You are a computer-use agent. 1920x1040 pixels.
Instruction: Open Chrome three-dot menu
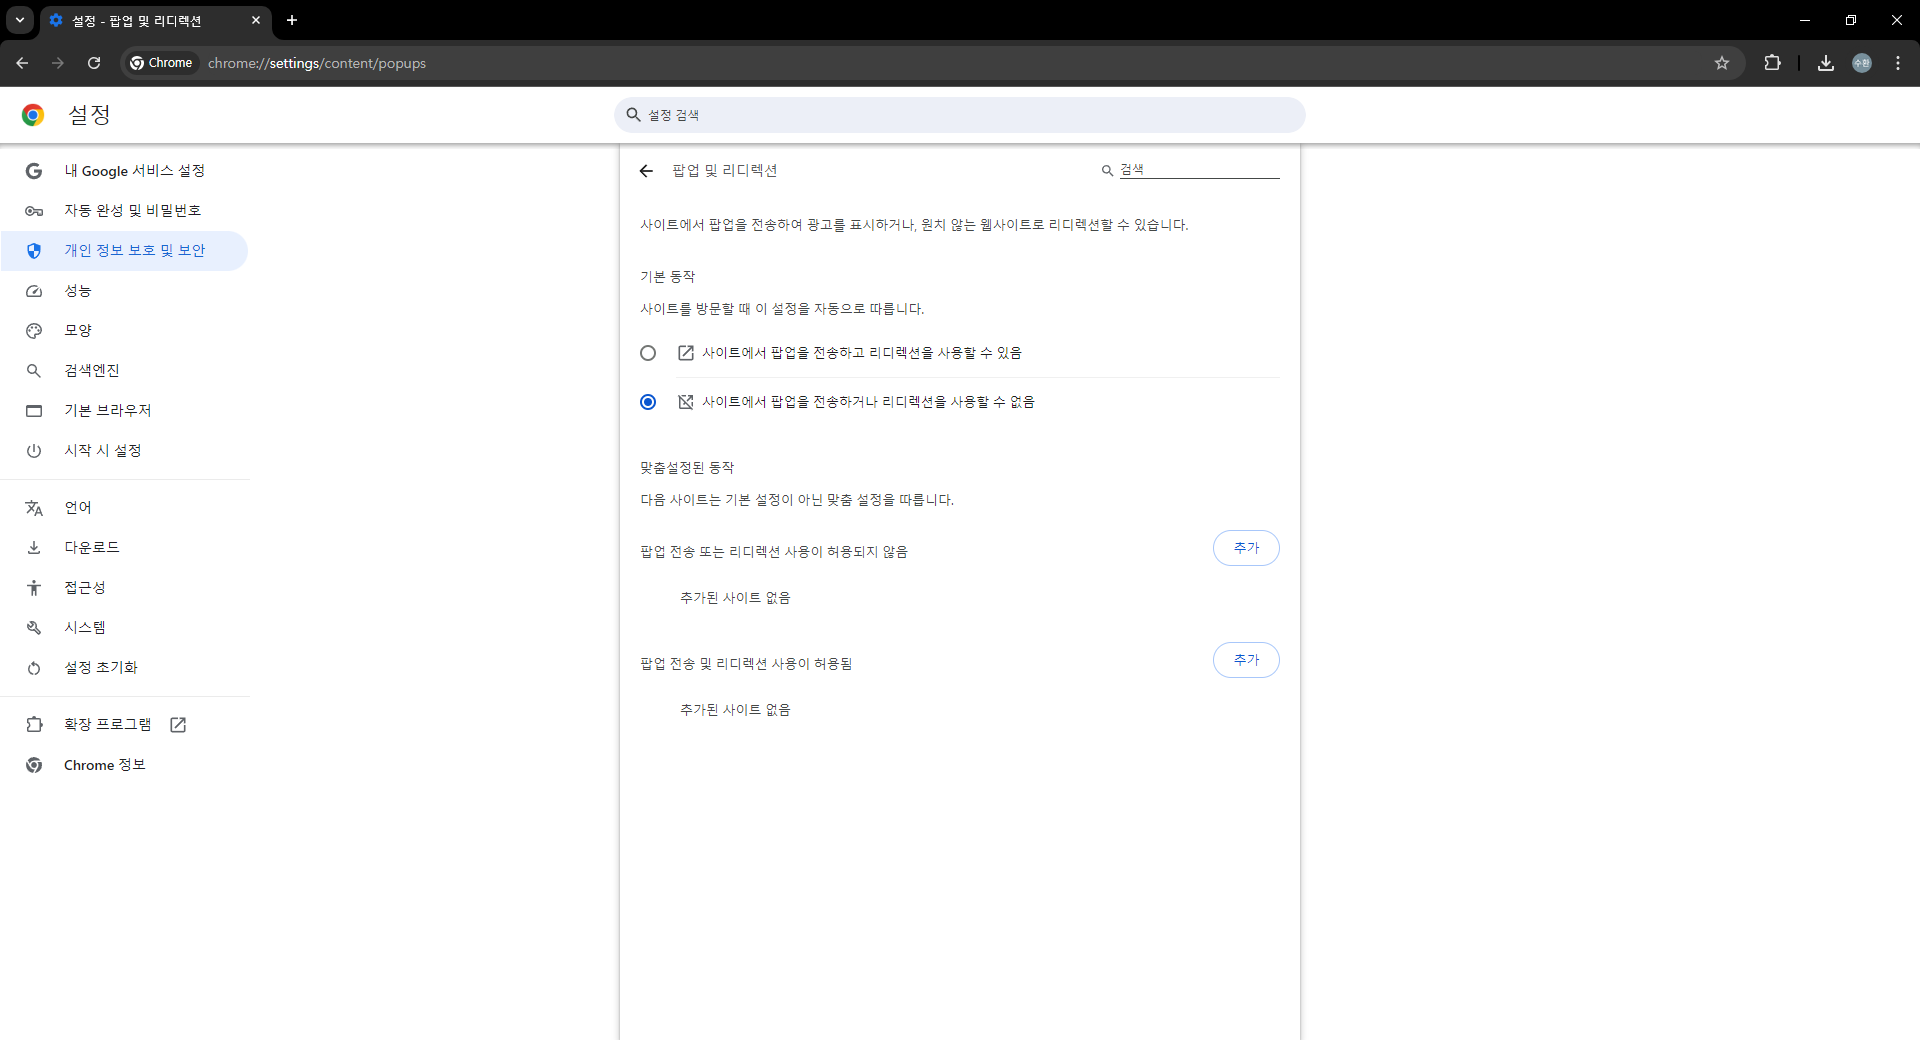click(x=1897, y=63)
